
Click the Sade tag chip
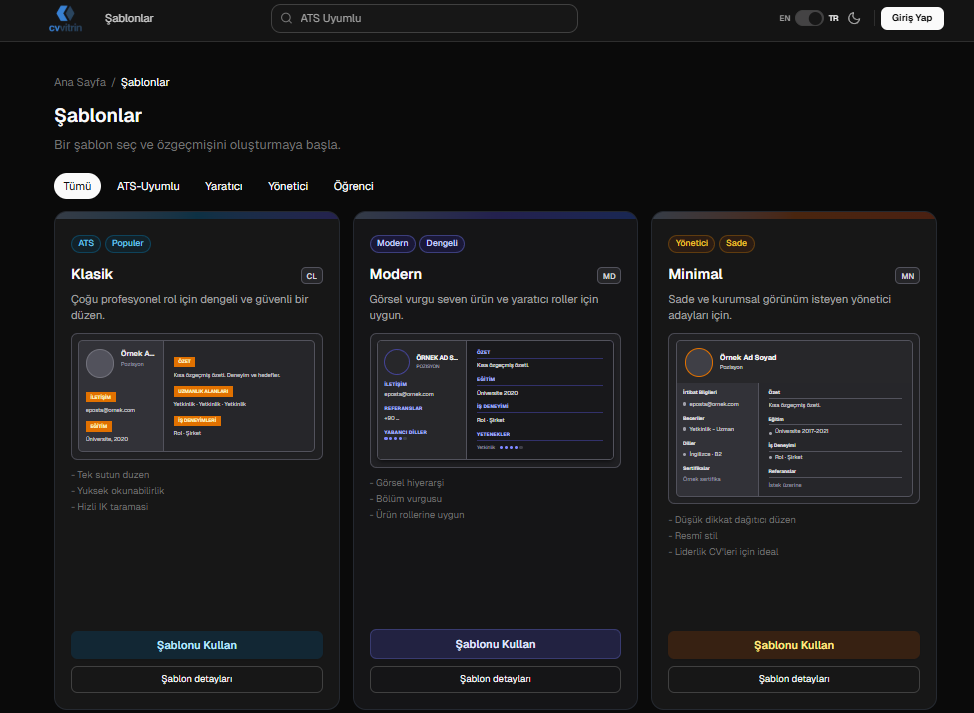pyautogui.click(x=737, y=243)
